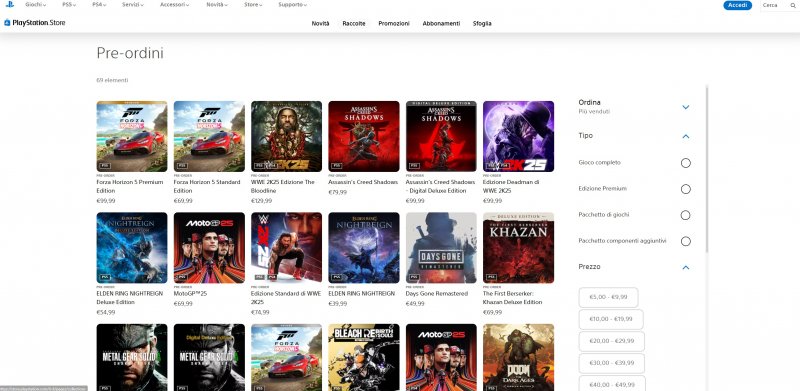Image resolution: width=800 pixels, height=391 pixels.
Task: Open Forza Horizon 5 Standard Edition cover
Action: [209, 136]
